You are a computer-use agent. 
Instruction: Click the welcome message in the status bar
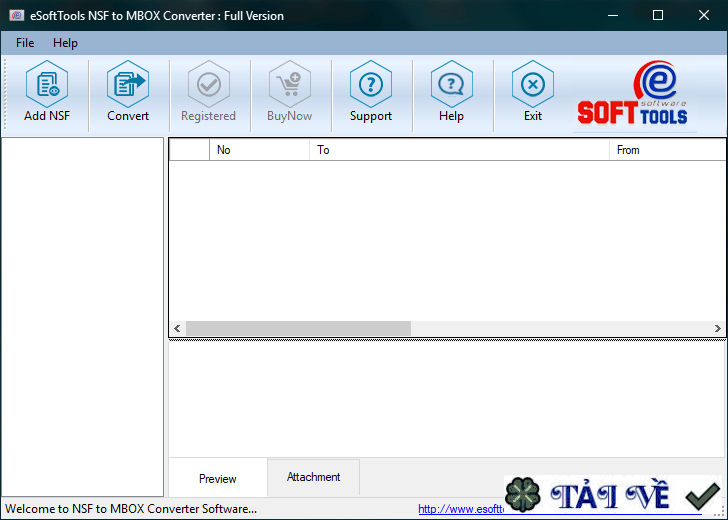[x=131, y=509]
